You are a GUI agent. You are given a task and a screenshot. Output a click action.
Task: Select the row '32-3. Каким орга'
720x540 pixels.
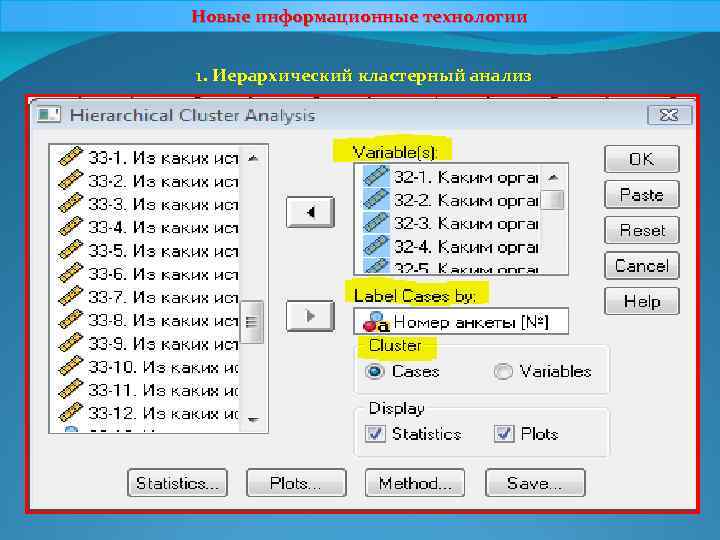coord(450,223)
